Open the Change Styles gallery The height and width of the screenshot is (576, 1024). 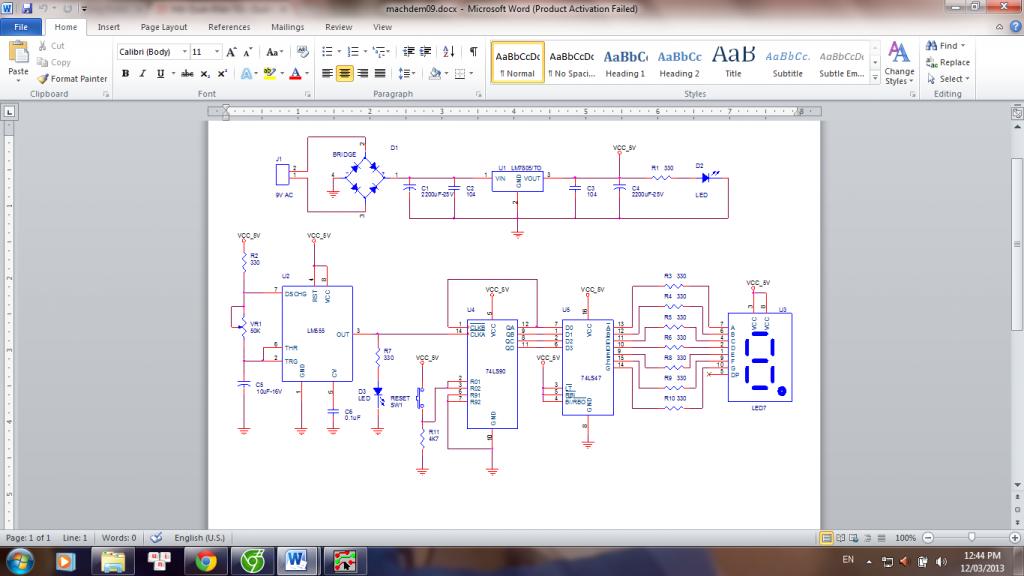point(898,62)
